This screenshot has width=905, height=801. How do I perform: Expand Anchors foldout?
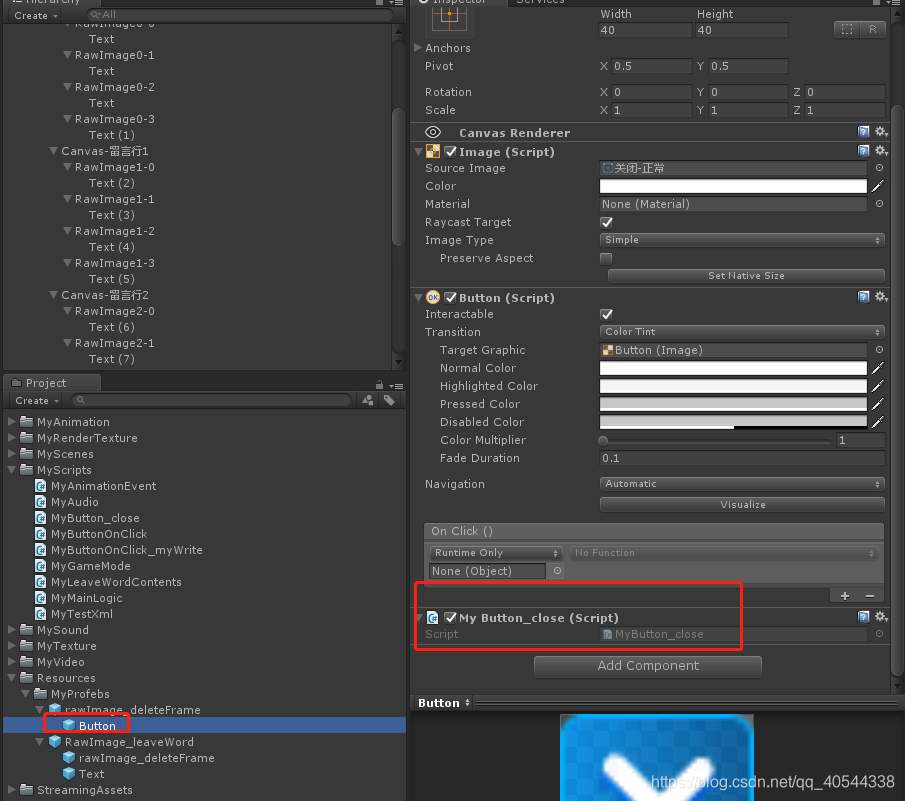coord(418,48)
